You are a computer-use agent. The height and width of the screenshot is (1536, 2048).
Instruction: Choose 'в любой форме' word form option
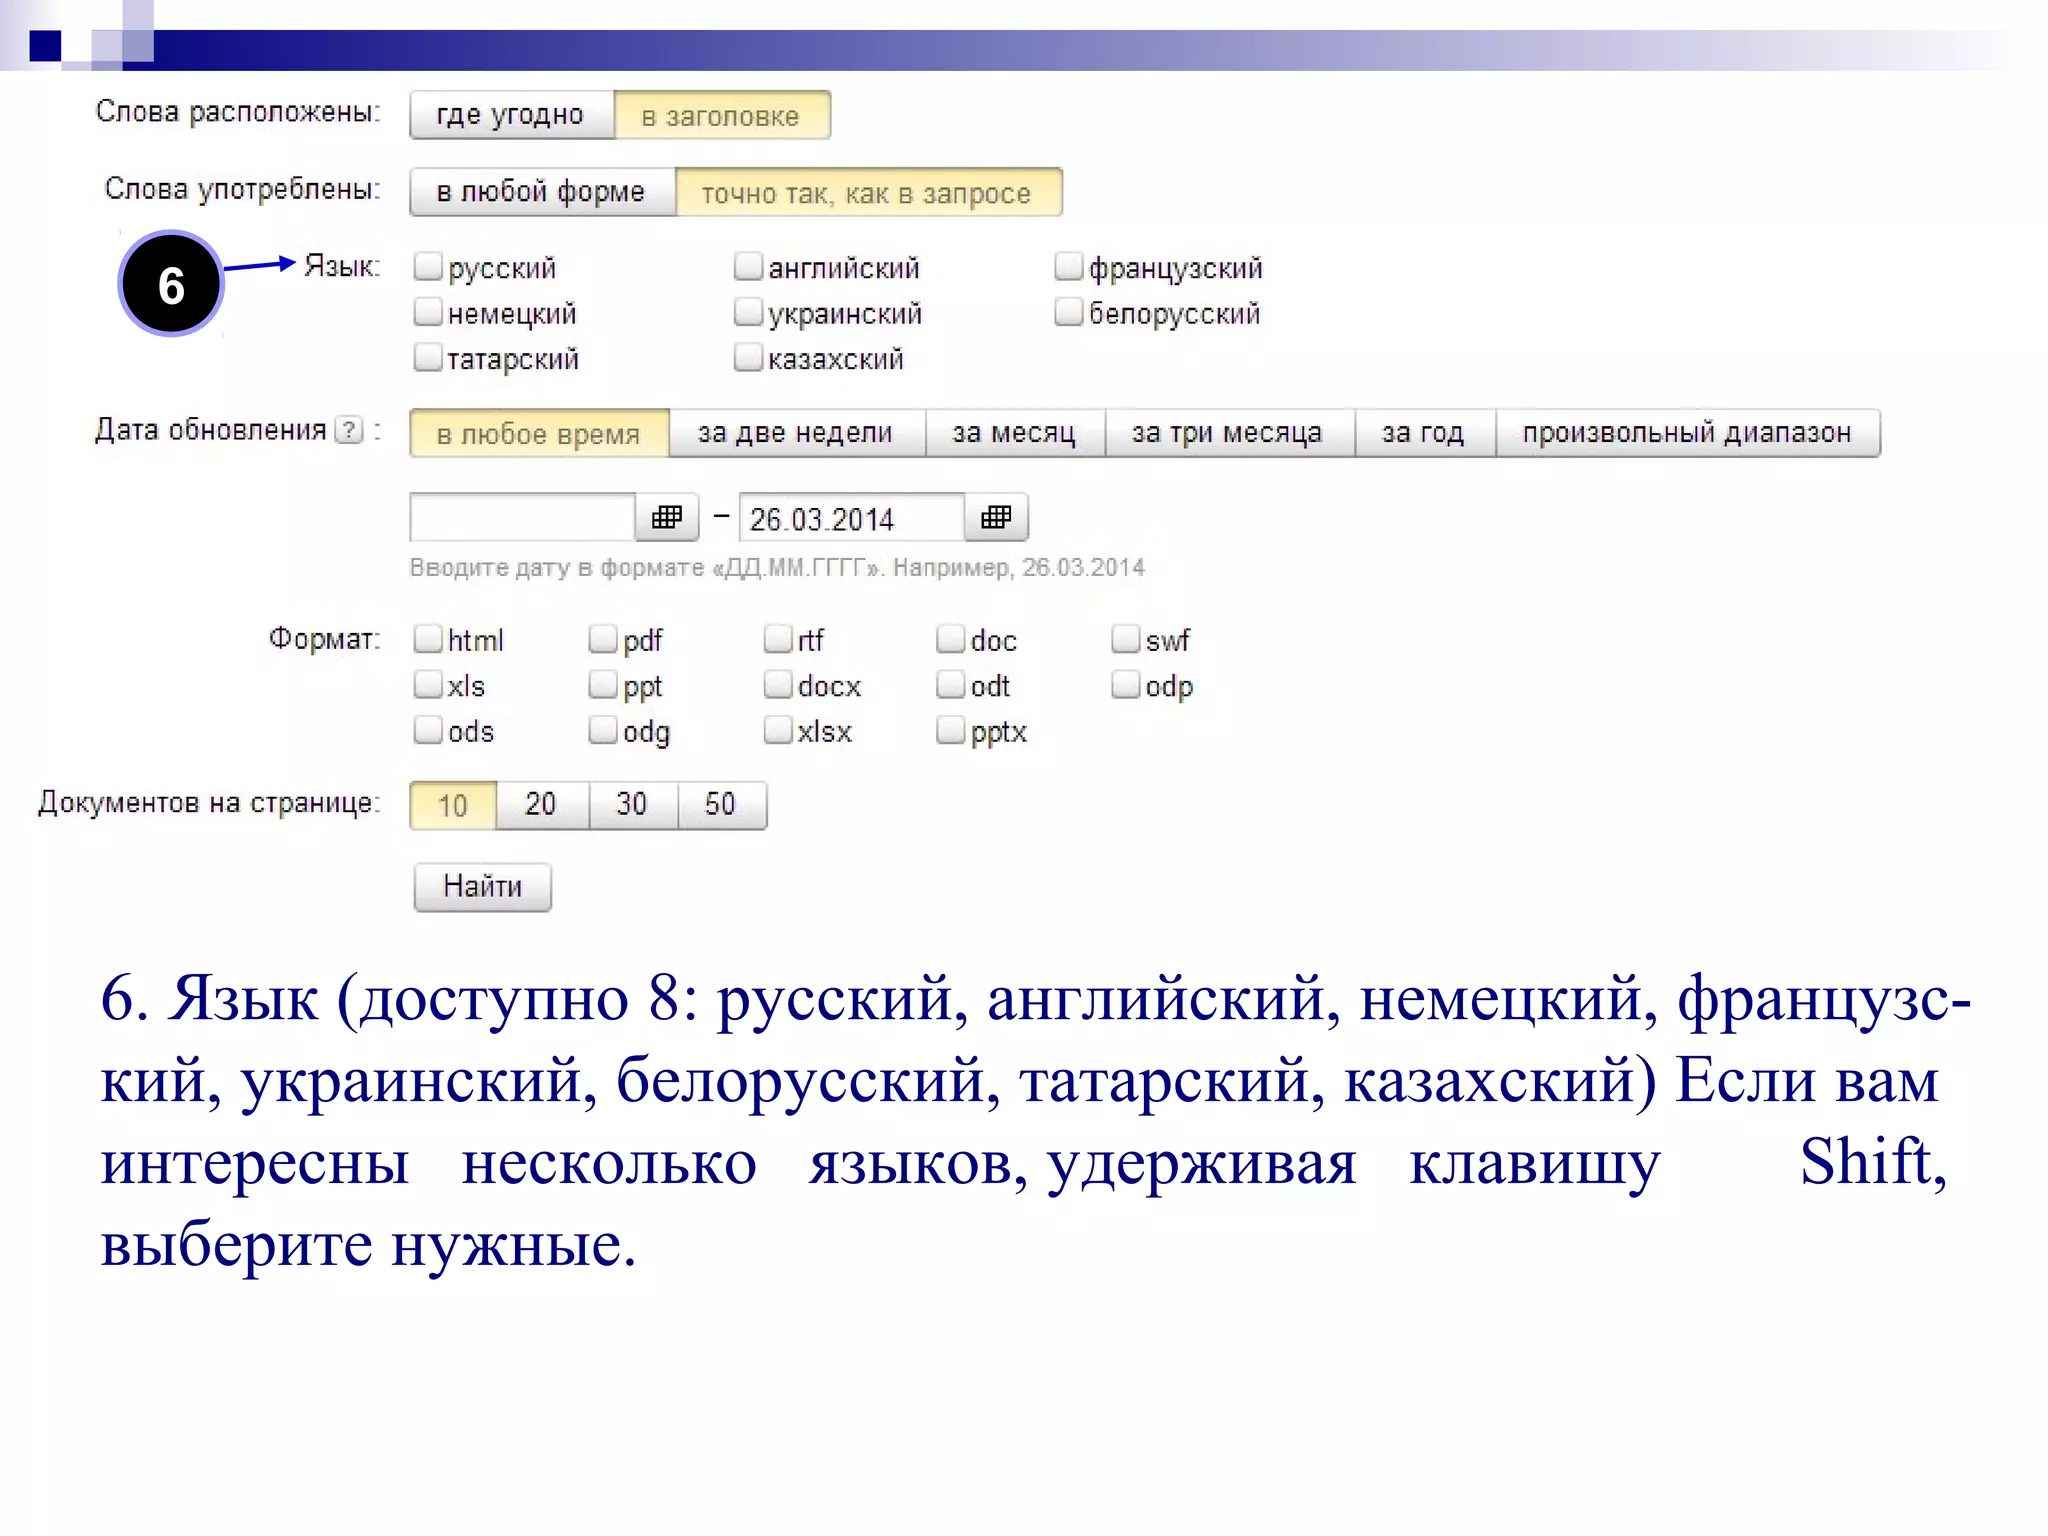click(542, 192)
